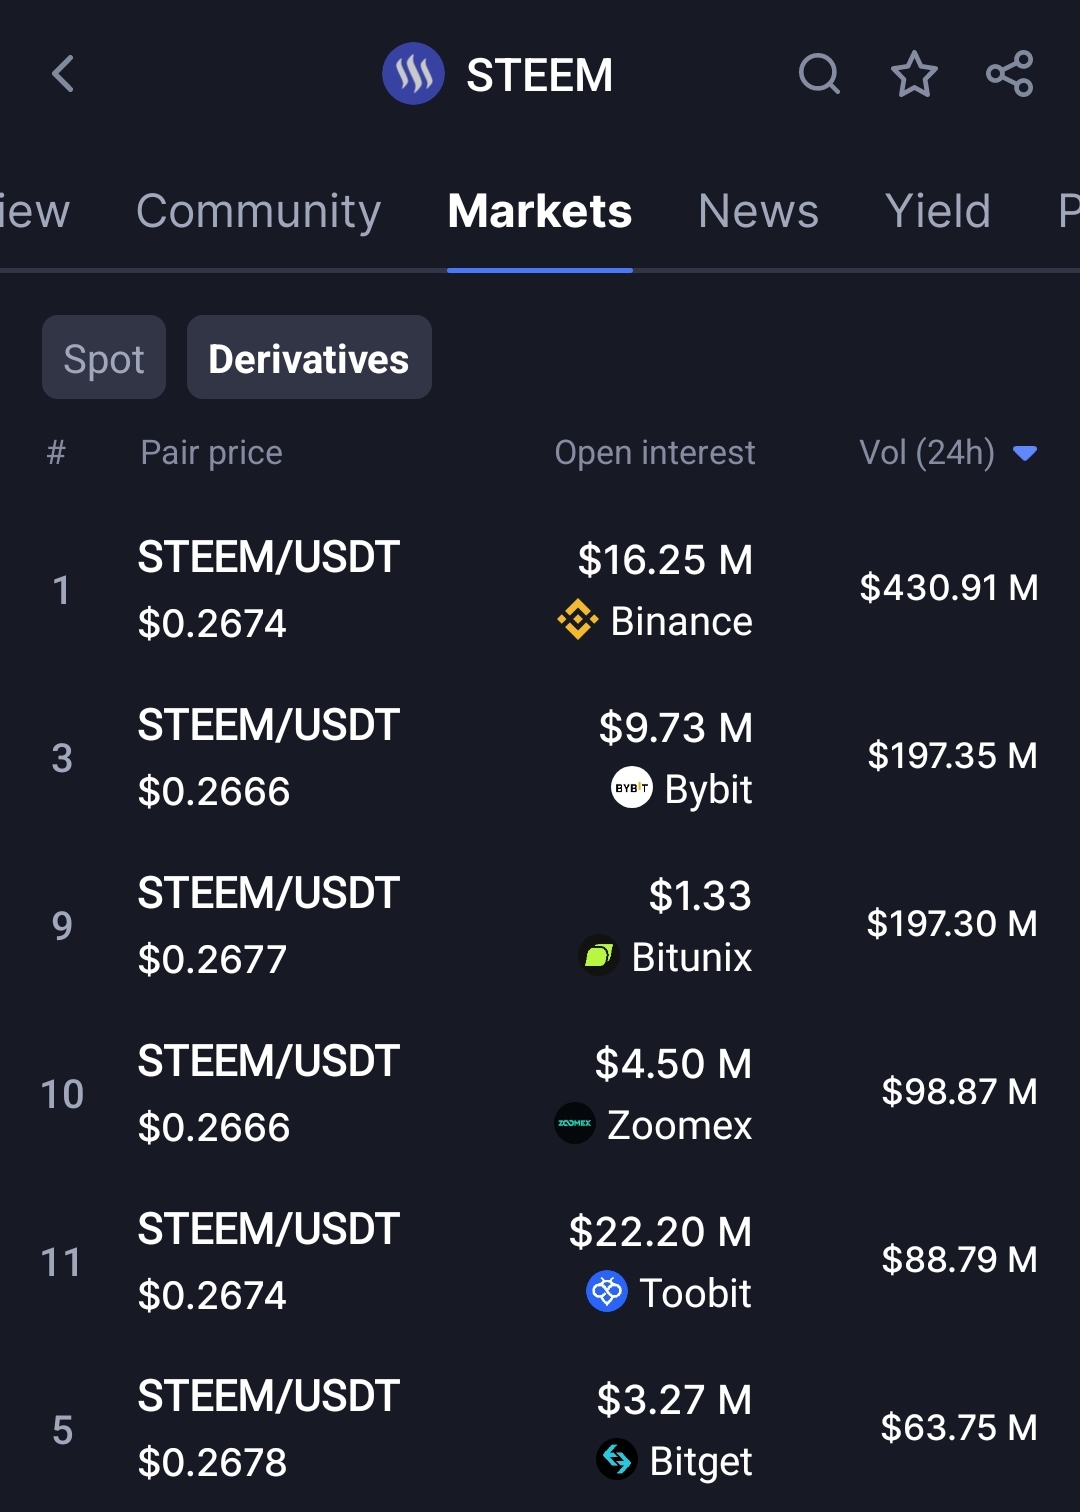Tap the share icon
This screenshot has width=1080, height=1512.
[1009, 74]
